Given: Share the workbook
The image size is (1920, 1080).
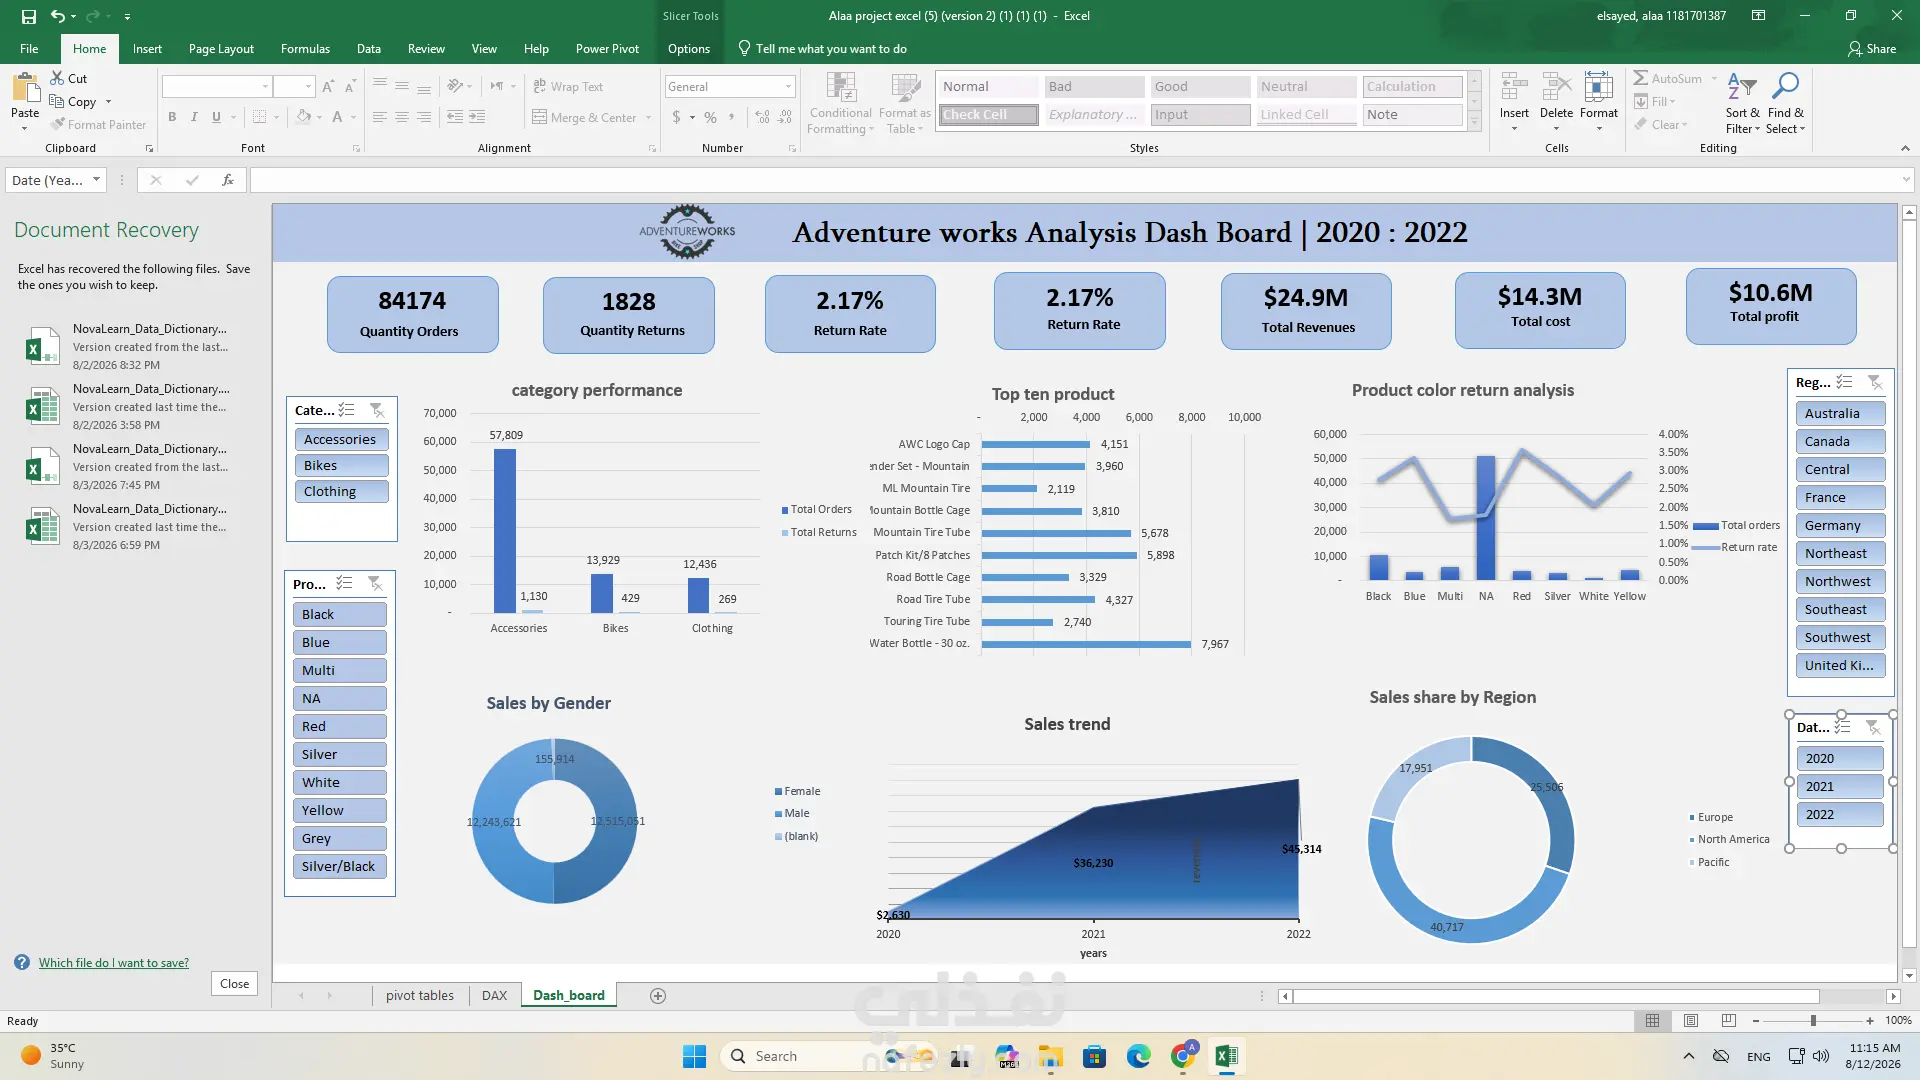Looking at the screenshot, I should 1872,49.
